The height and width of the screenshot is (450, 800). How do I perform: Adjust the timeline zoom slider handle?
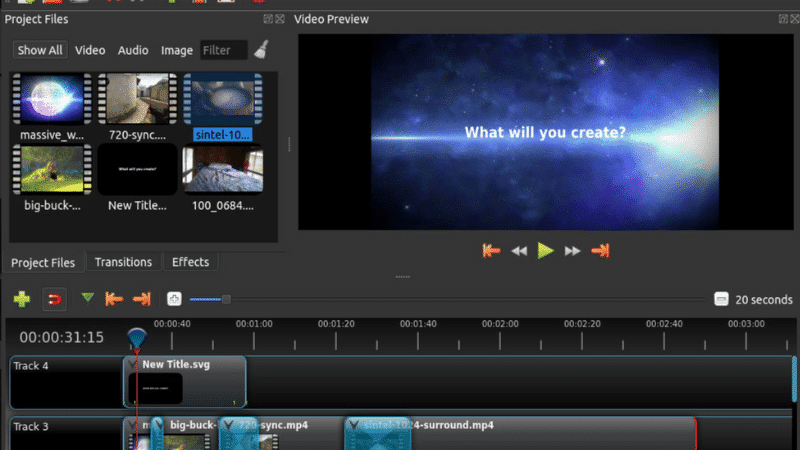click(226, 299)
